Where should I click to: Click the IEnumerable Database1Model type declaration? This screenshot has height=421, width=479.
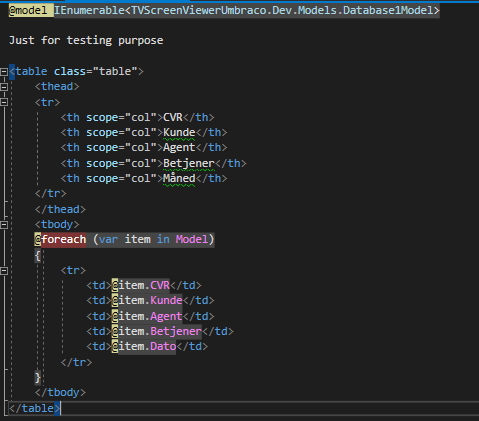[247, 10]
